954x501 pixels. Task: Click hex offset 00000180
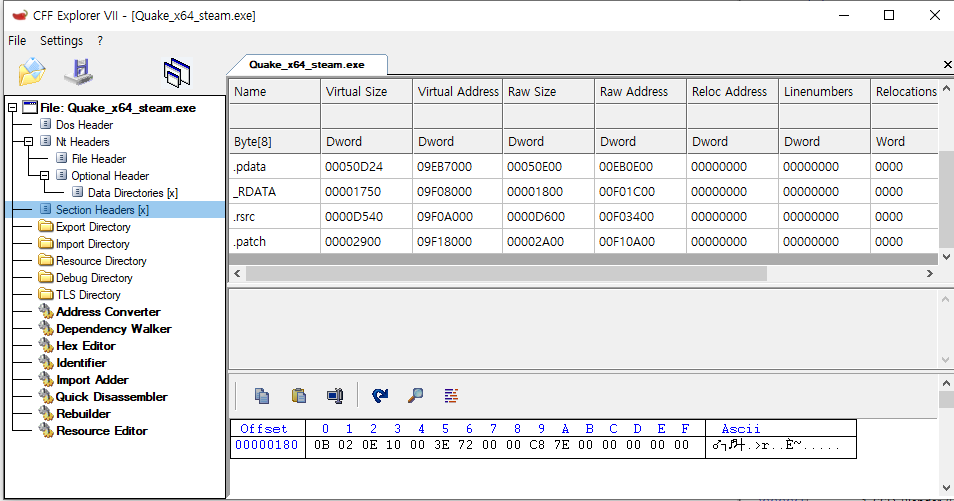(266, 445)
